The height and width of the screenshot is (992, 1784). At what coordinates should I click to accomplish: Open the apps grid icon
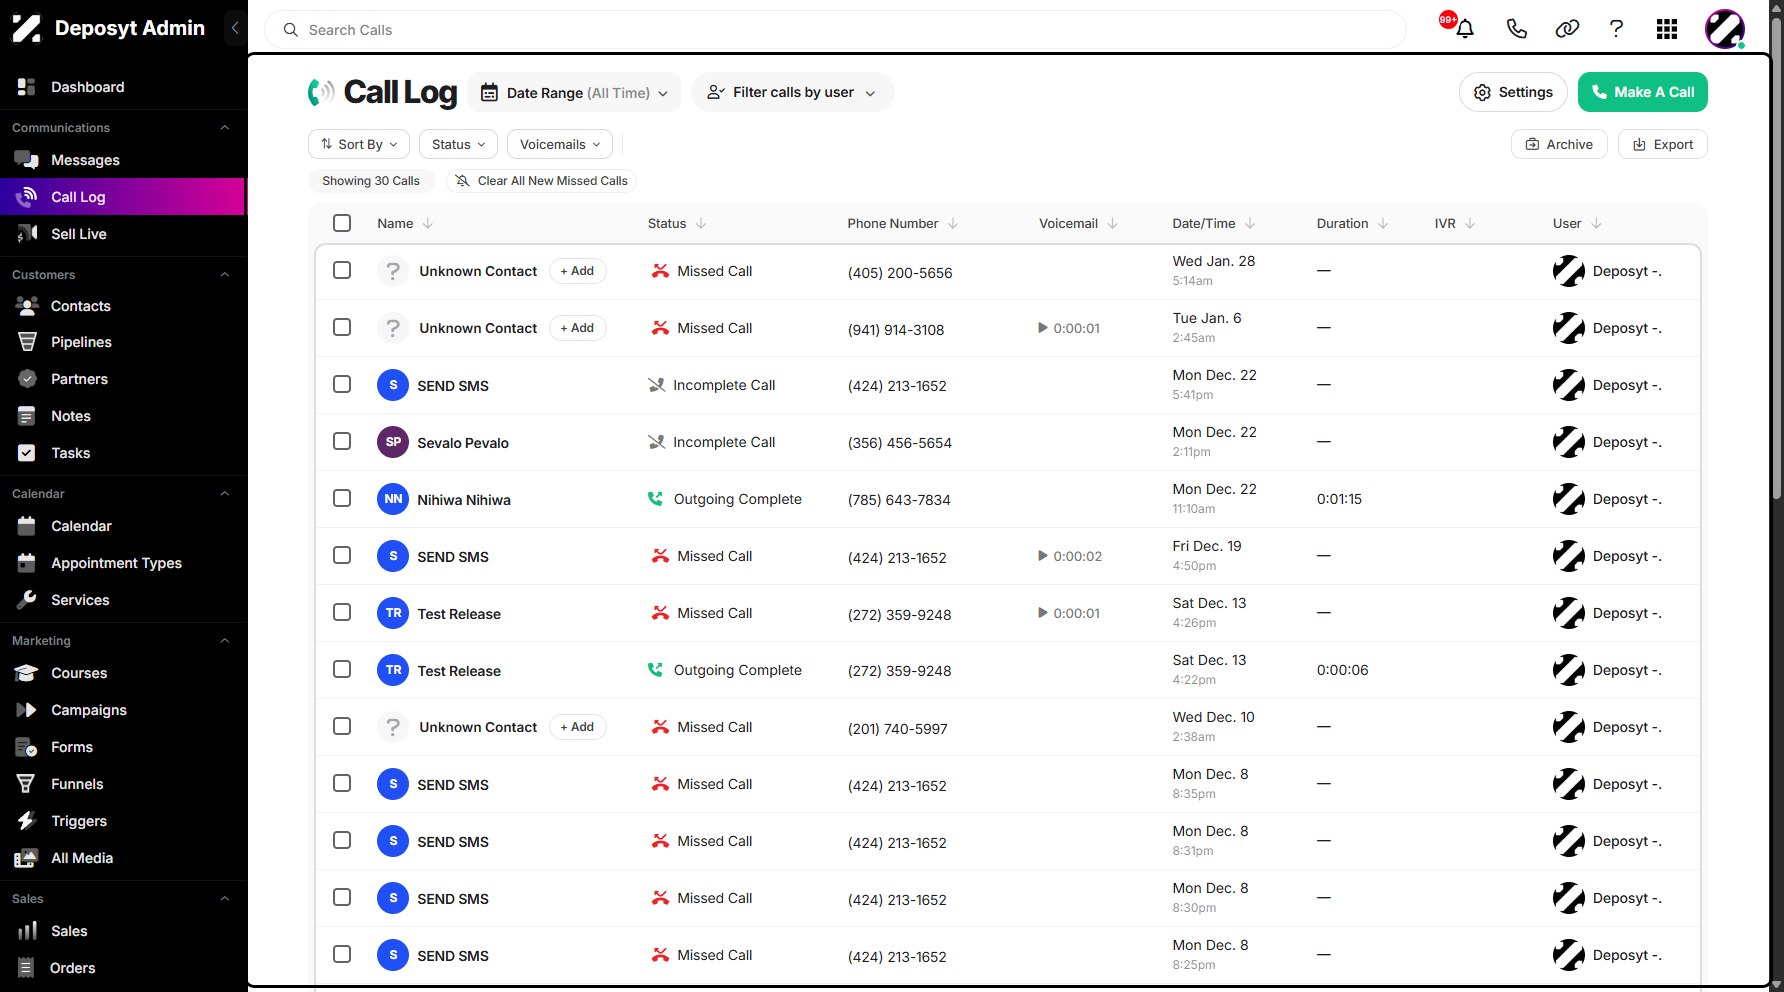click(x=1667, y=29)
